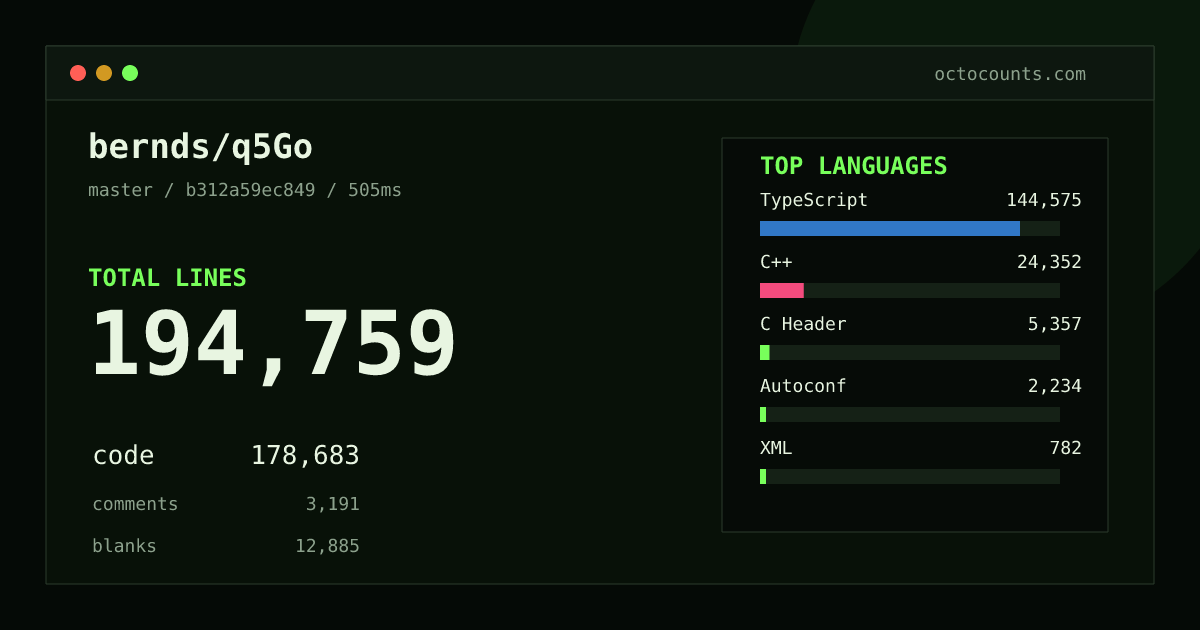The height and width of the screenshot is (630, 1200).
Task: Click the XML progress bar
Action: pyautogui.click(x=763, y=476)
